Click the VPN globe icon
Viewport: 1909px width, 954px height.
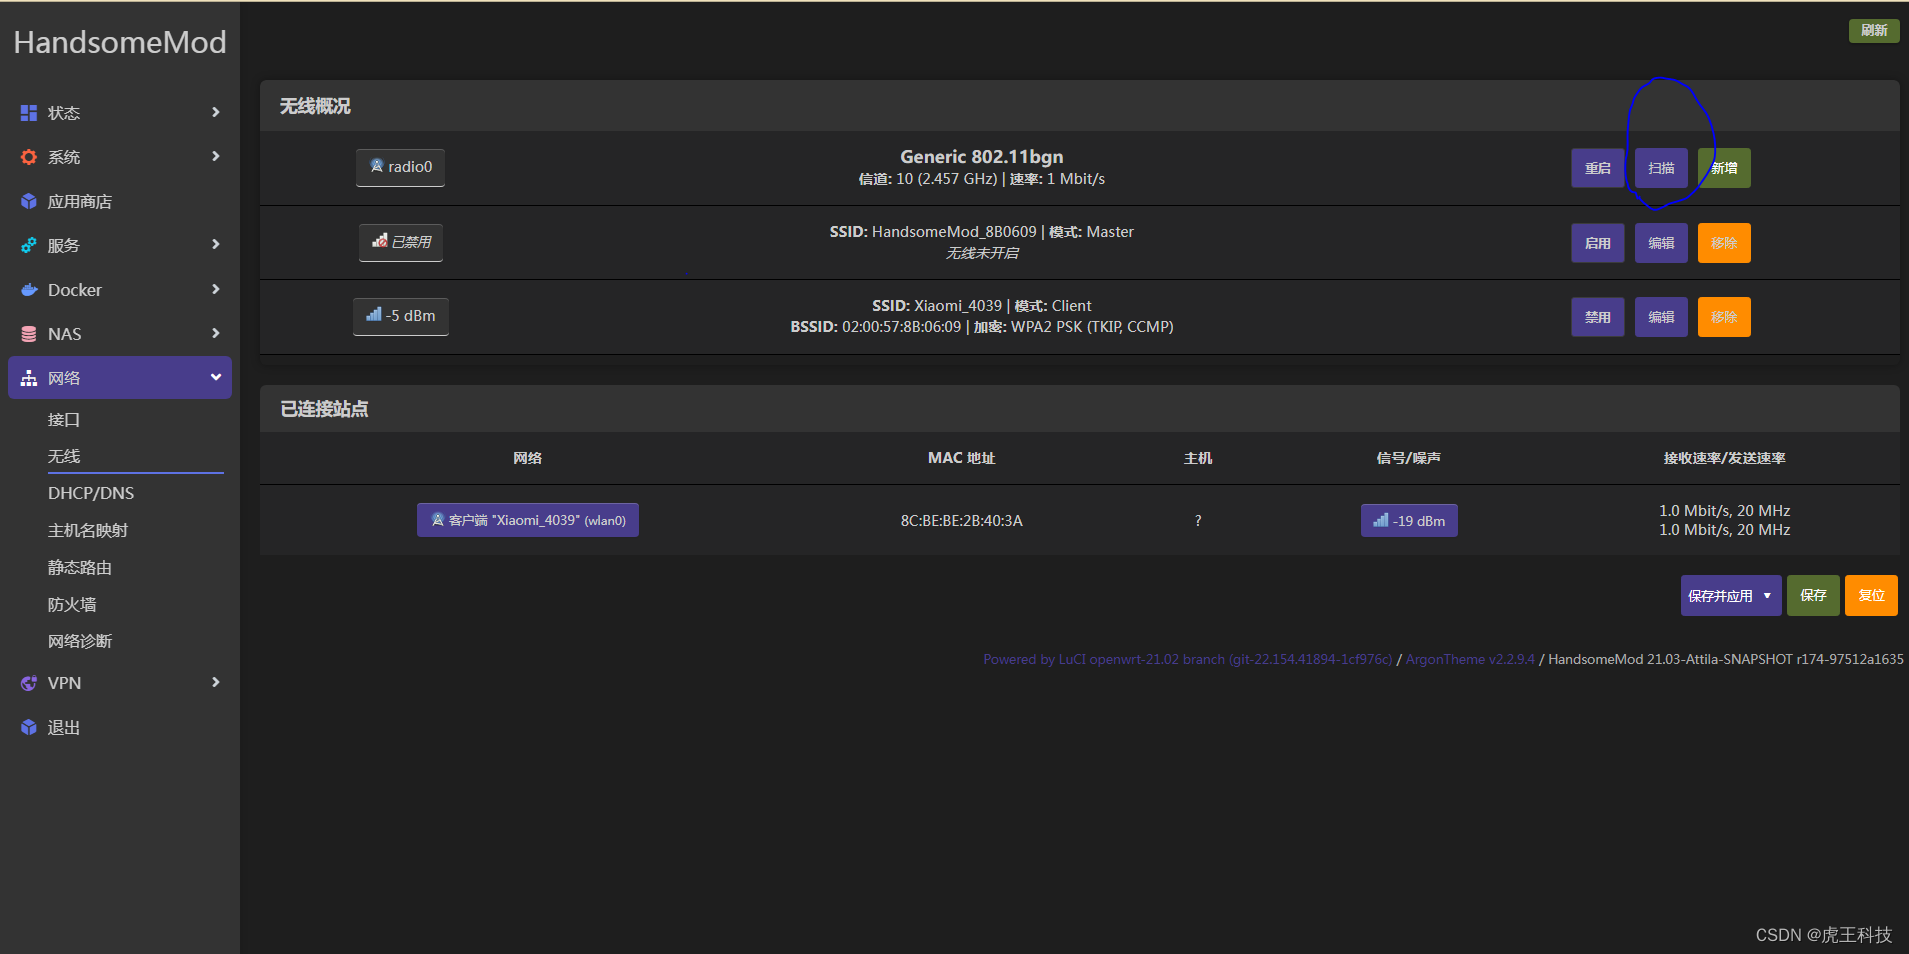29,683
